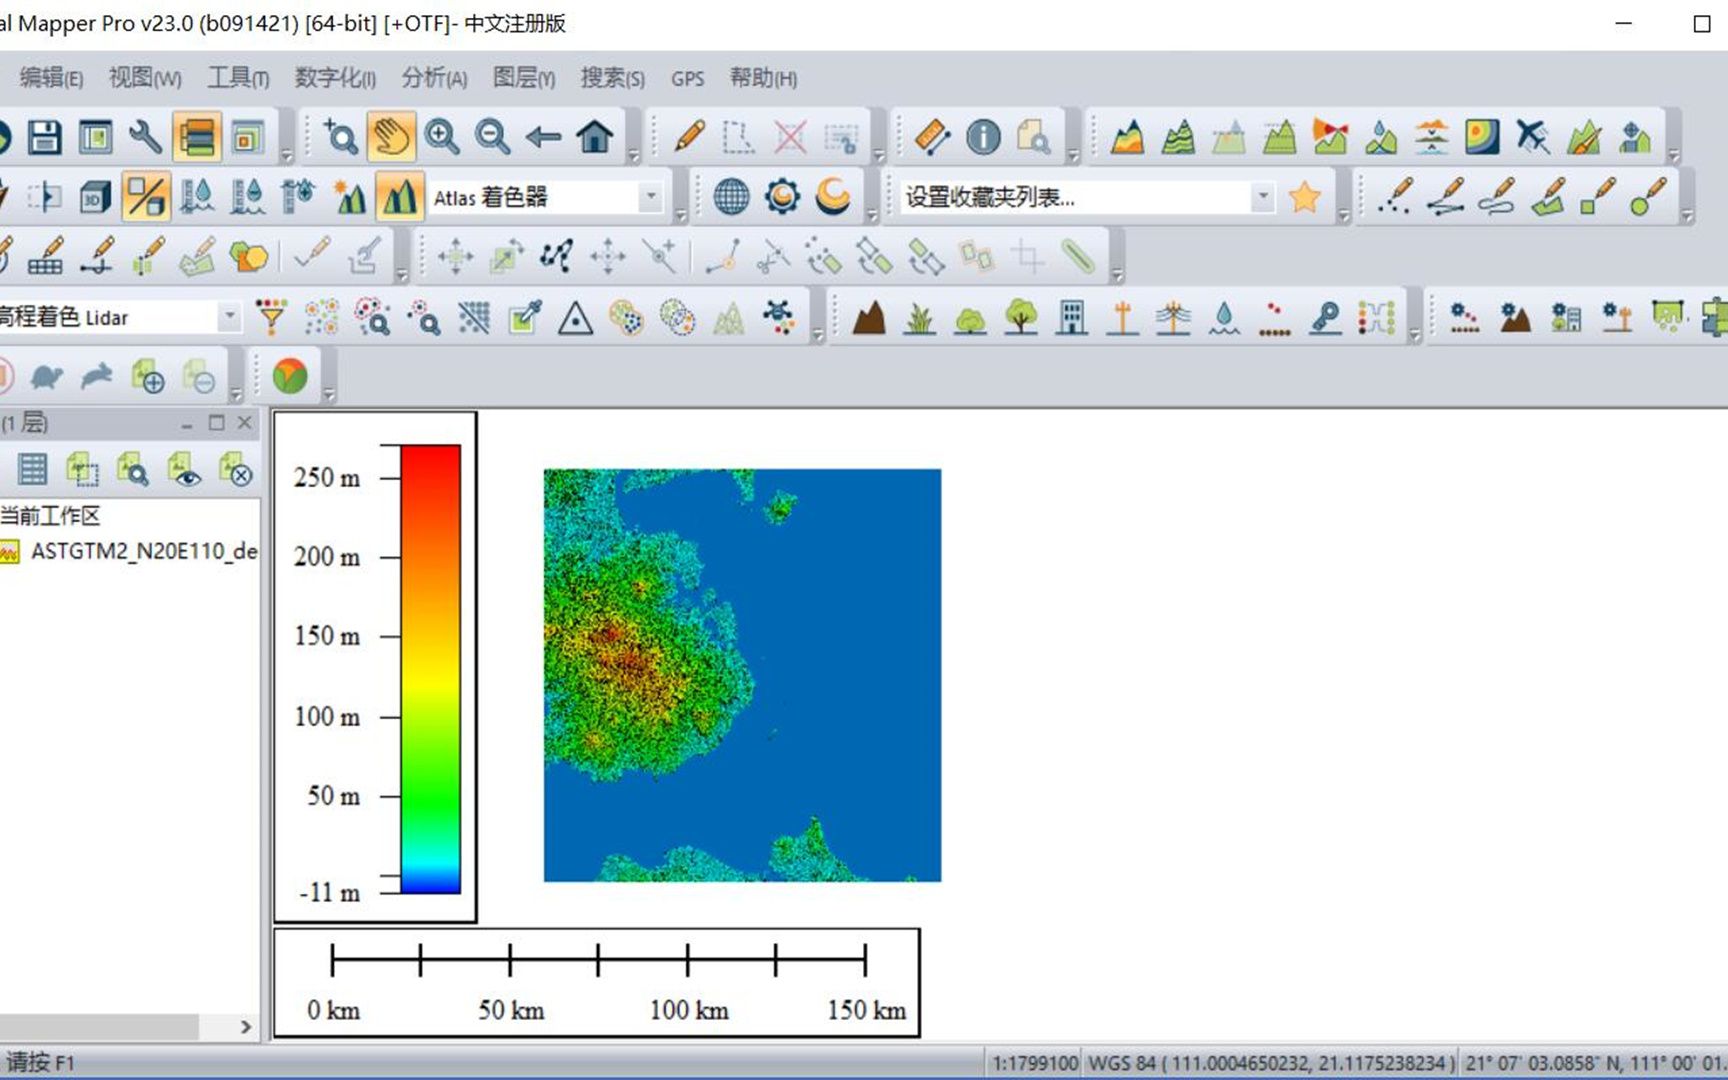Open the Atlas 着色器 dropdown

pos(652,197)
